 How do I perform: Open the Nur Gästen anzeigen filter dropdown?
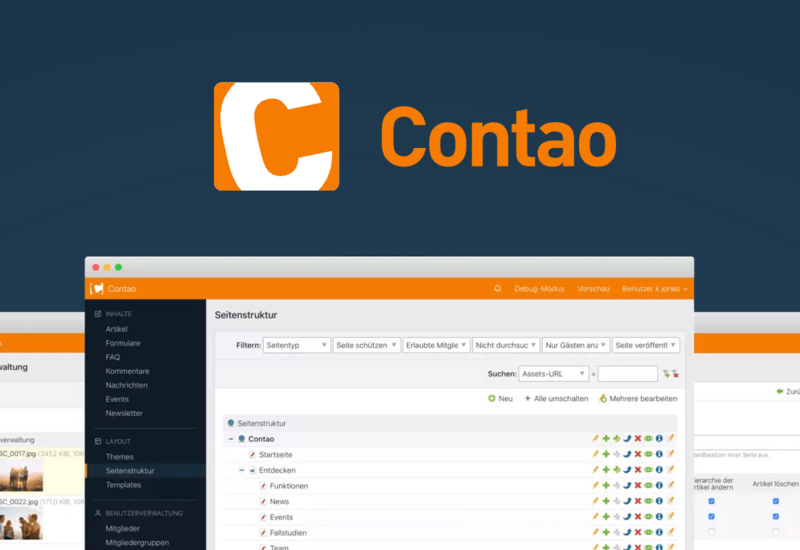(x=576, y=345)
